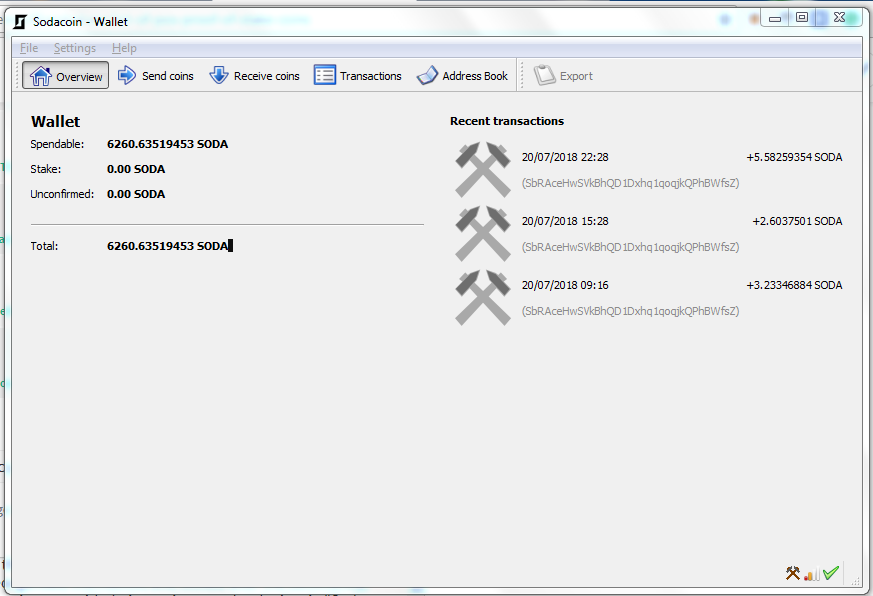Click the address under 15:28 transaction

tap(630, 247)
